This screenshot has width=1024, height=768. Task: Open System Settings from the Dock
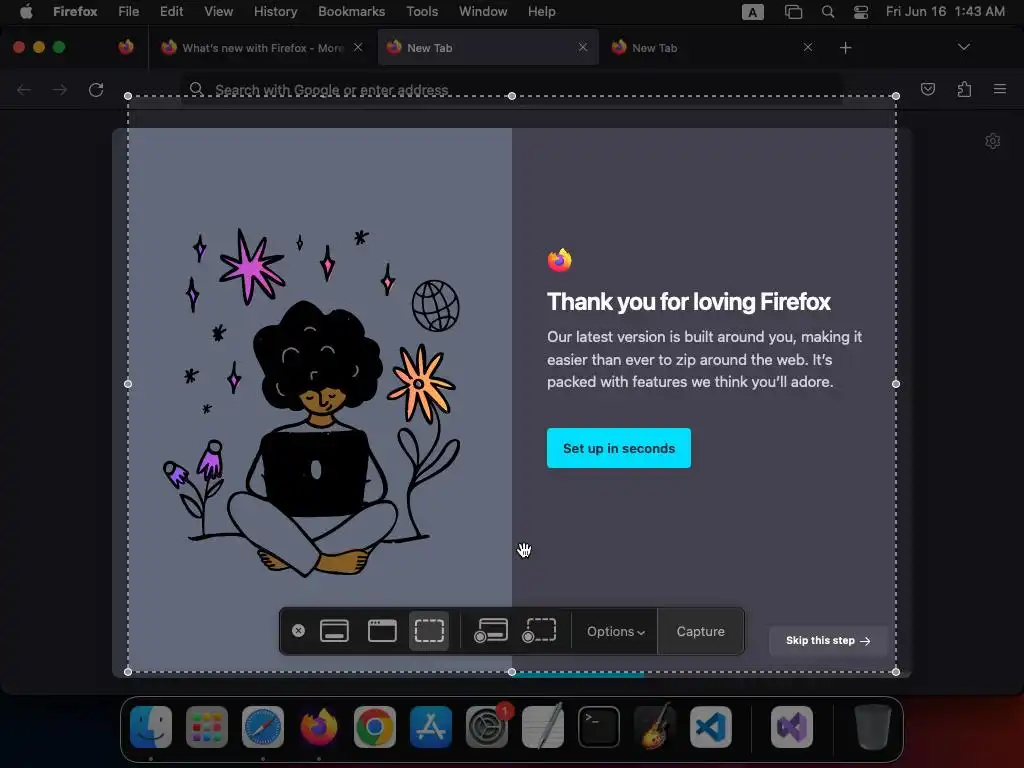pos(487,727)
